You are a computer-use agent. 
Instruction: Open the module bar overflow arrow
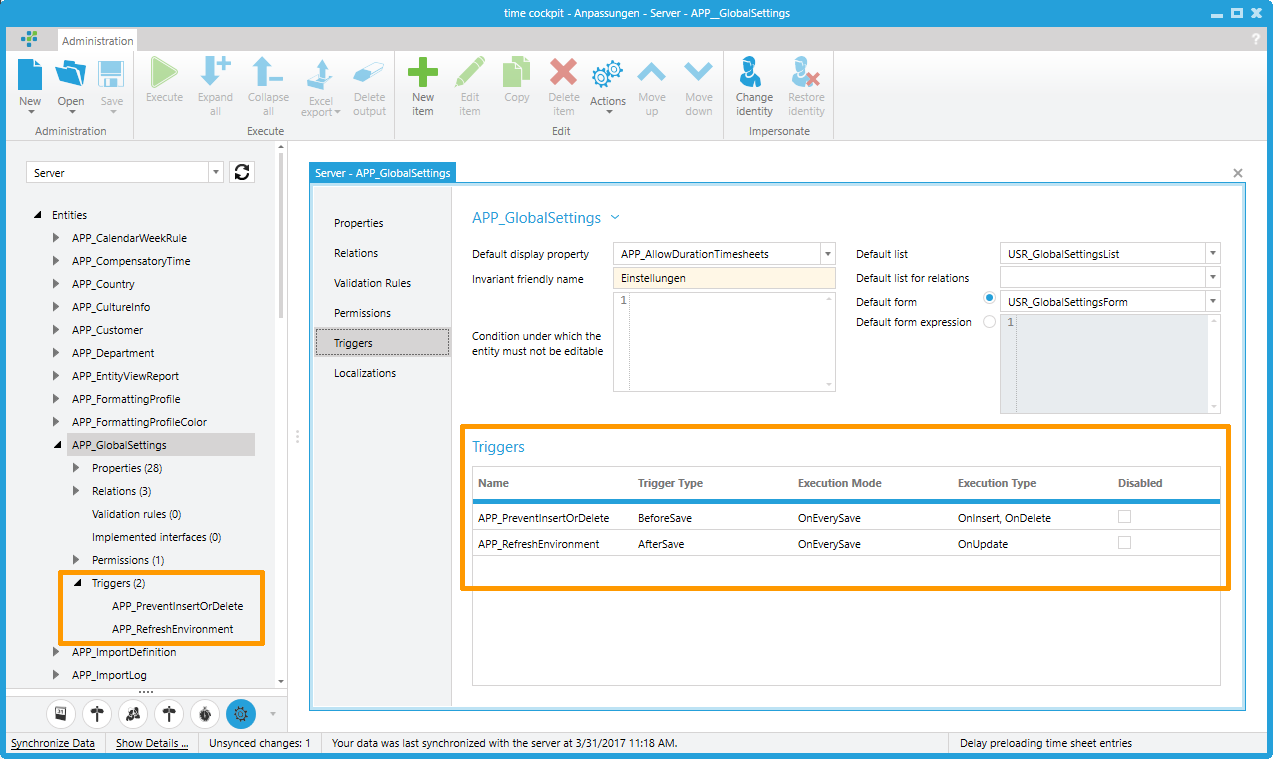[x=272, y=714]
